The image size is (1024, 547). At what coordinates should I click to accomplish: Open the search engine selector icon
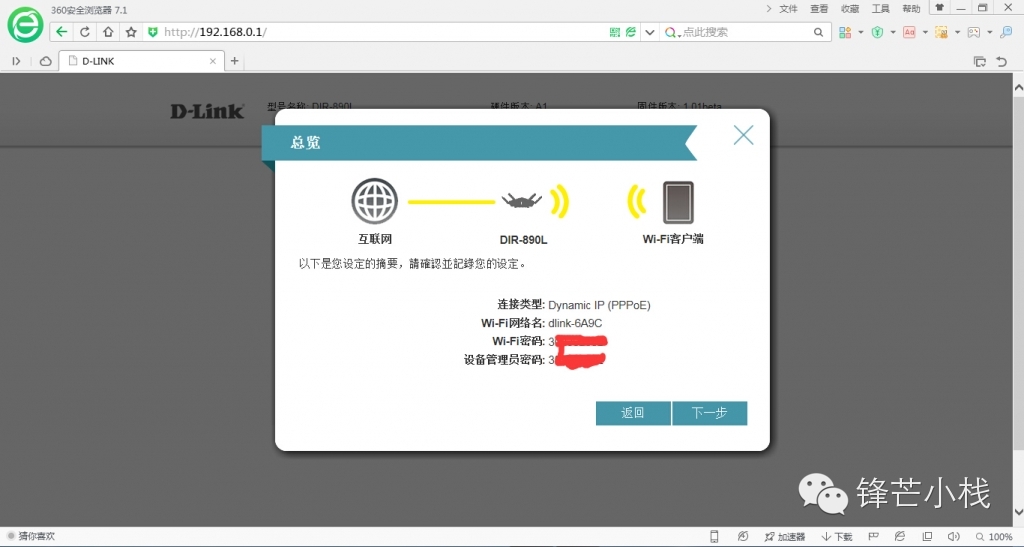point(671,32)
